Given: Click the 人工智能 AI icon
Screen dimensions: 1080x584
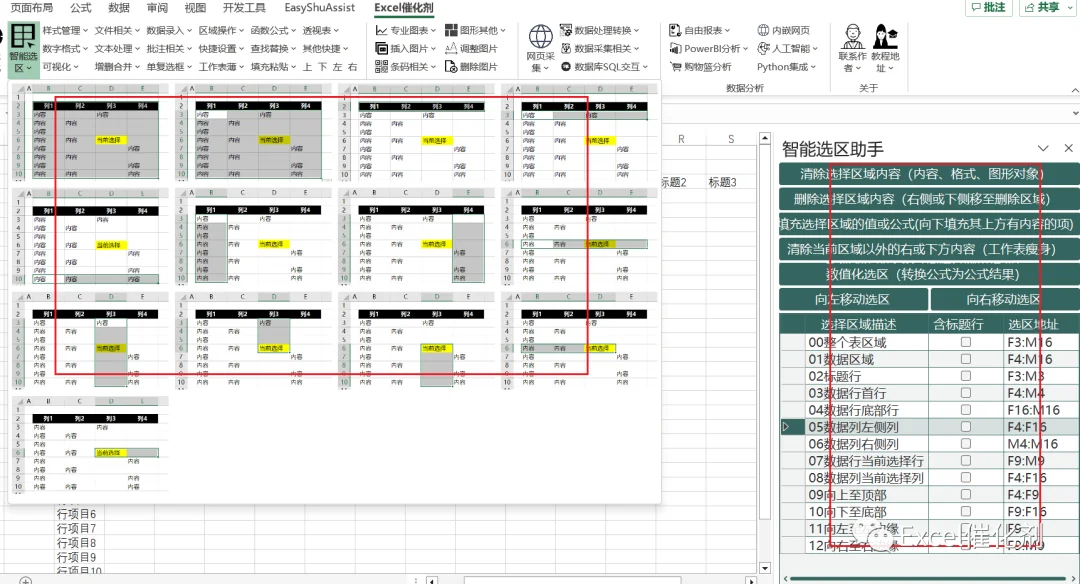Looking at the screenshot, I should (763, 48).
